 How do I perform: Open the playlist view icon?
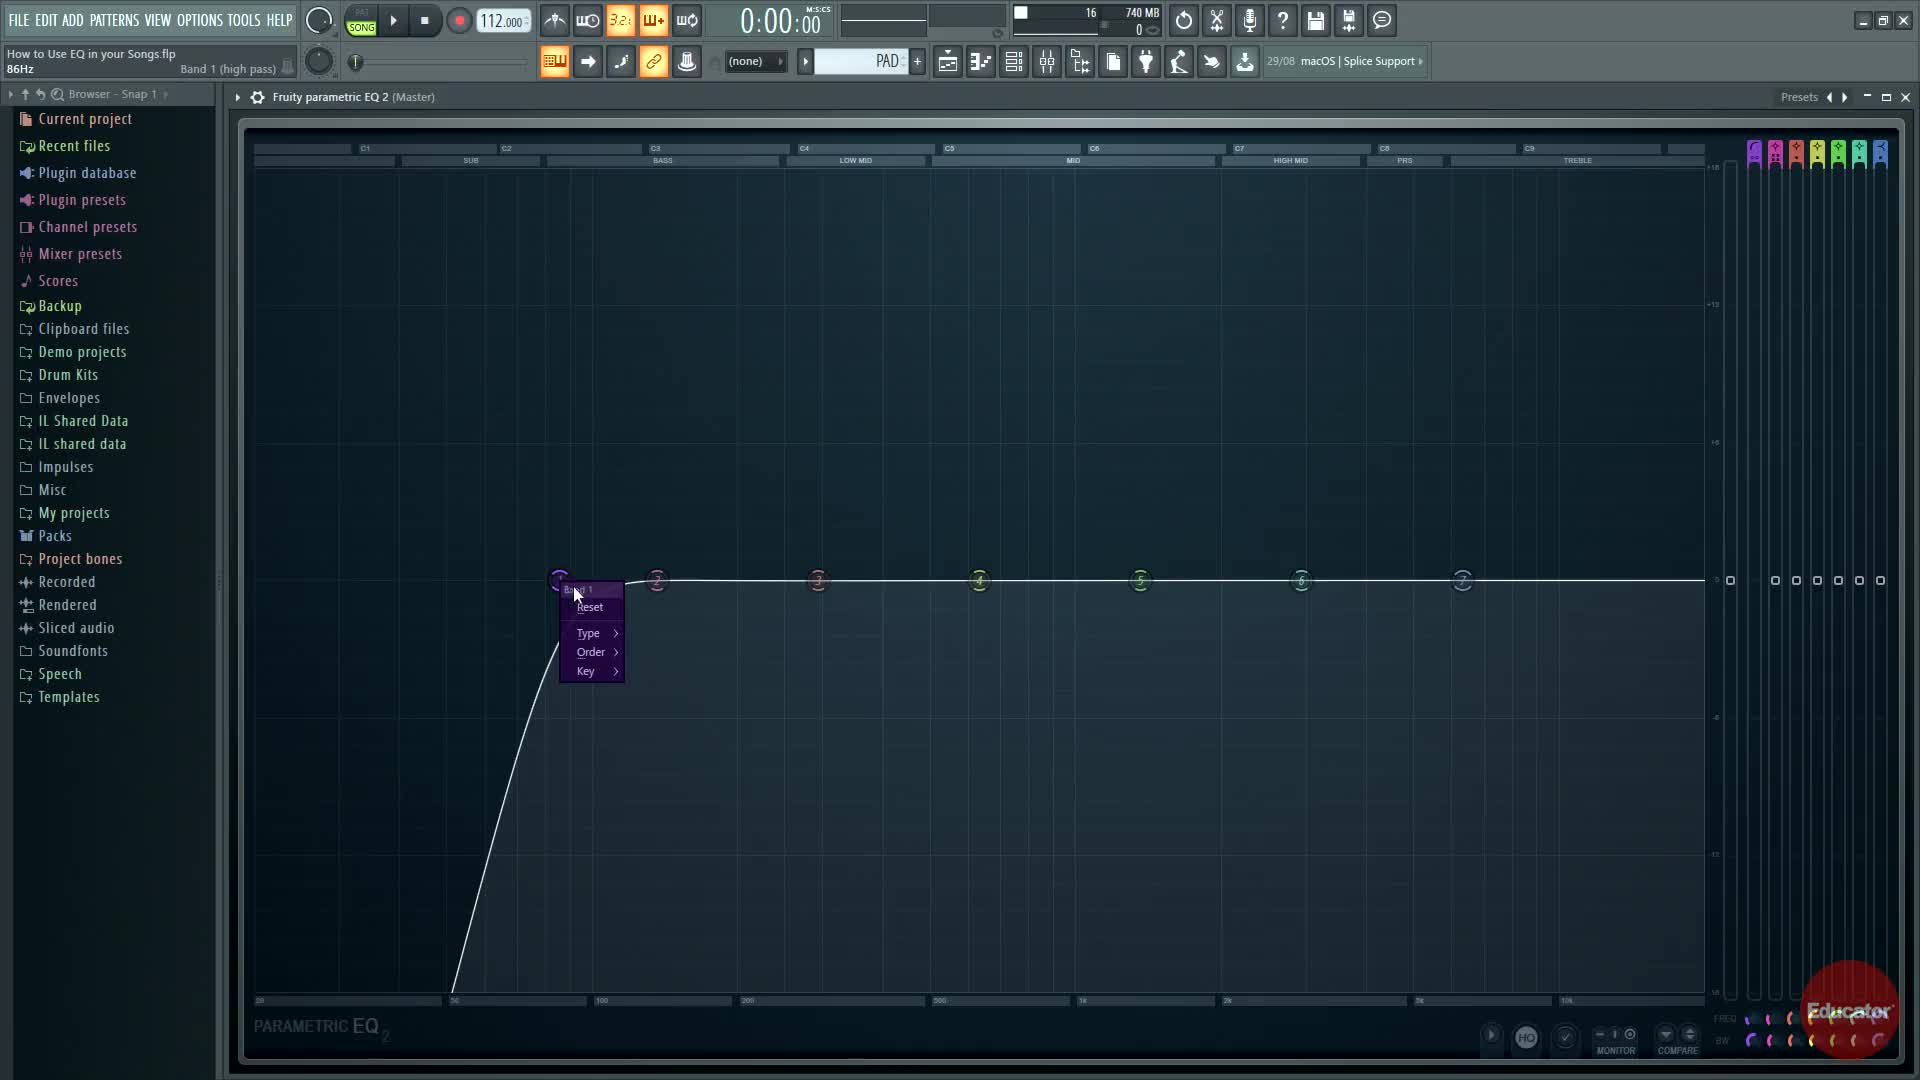coord(948,62)
